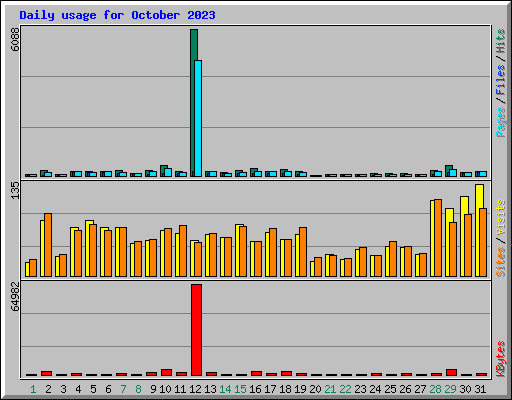Click the tall cyan pages bar on day 12

(198, 118)
